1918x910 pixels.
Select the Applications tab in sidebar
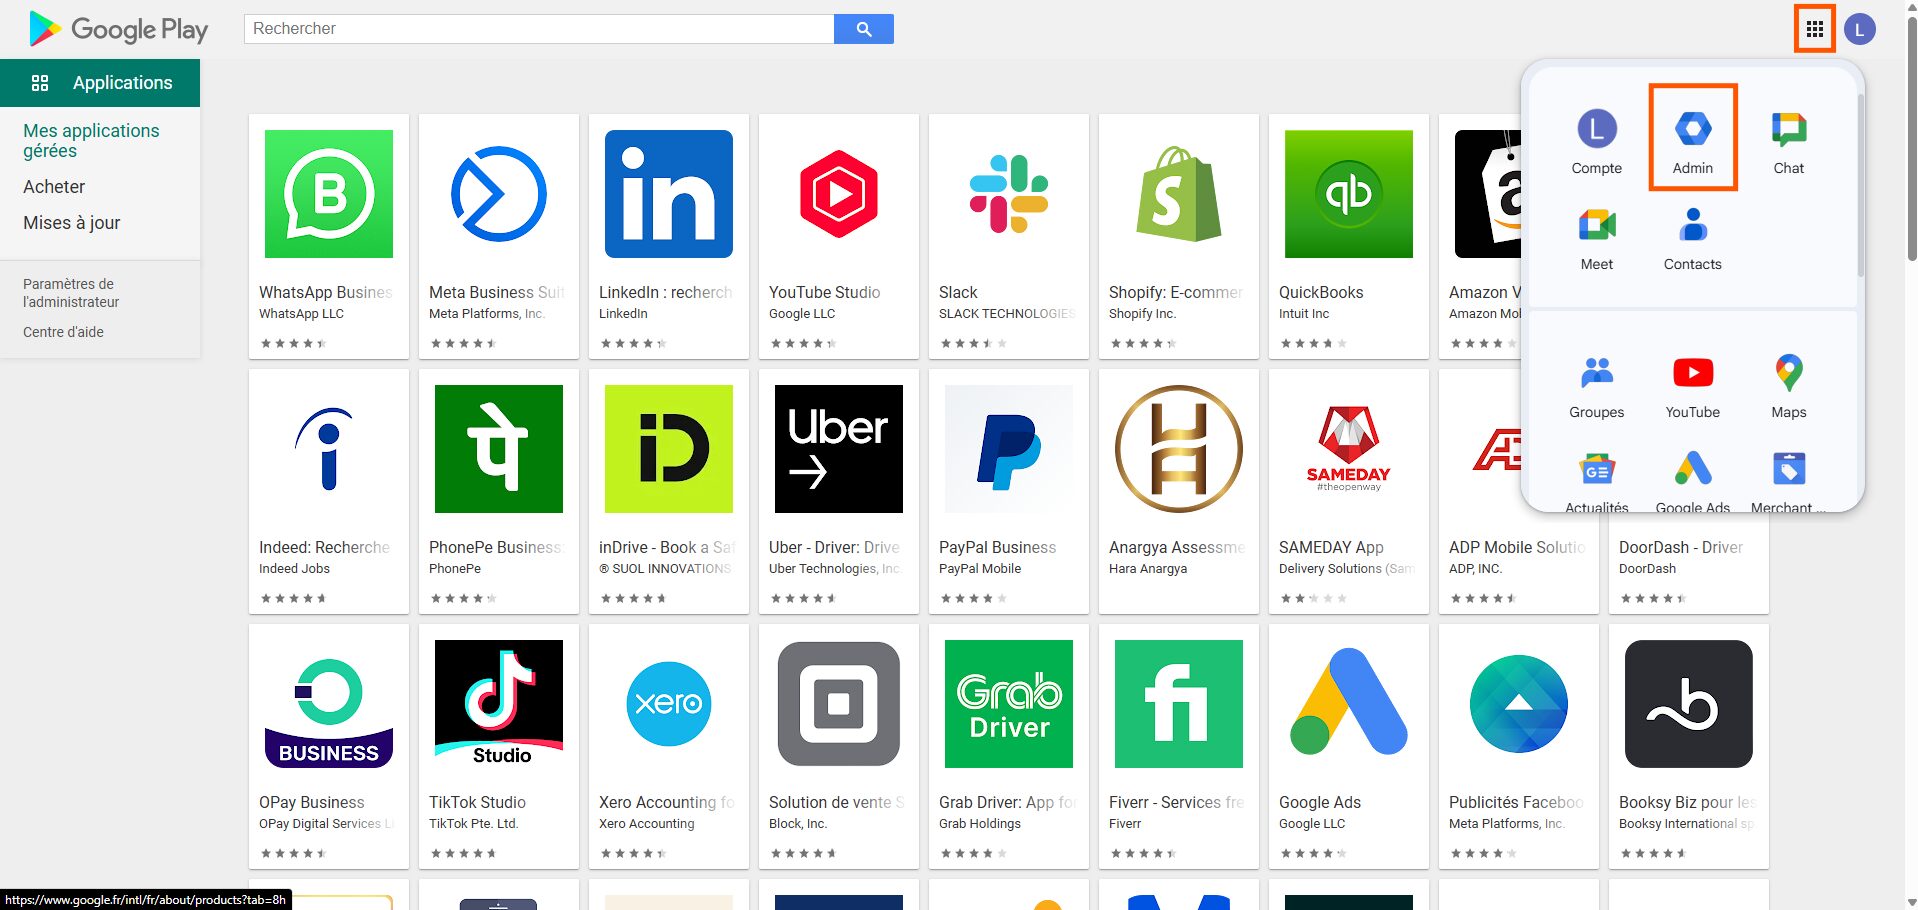click(x=100, y=83)
